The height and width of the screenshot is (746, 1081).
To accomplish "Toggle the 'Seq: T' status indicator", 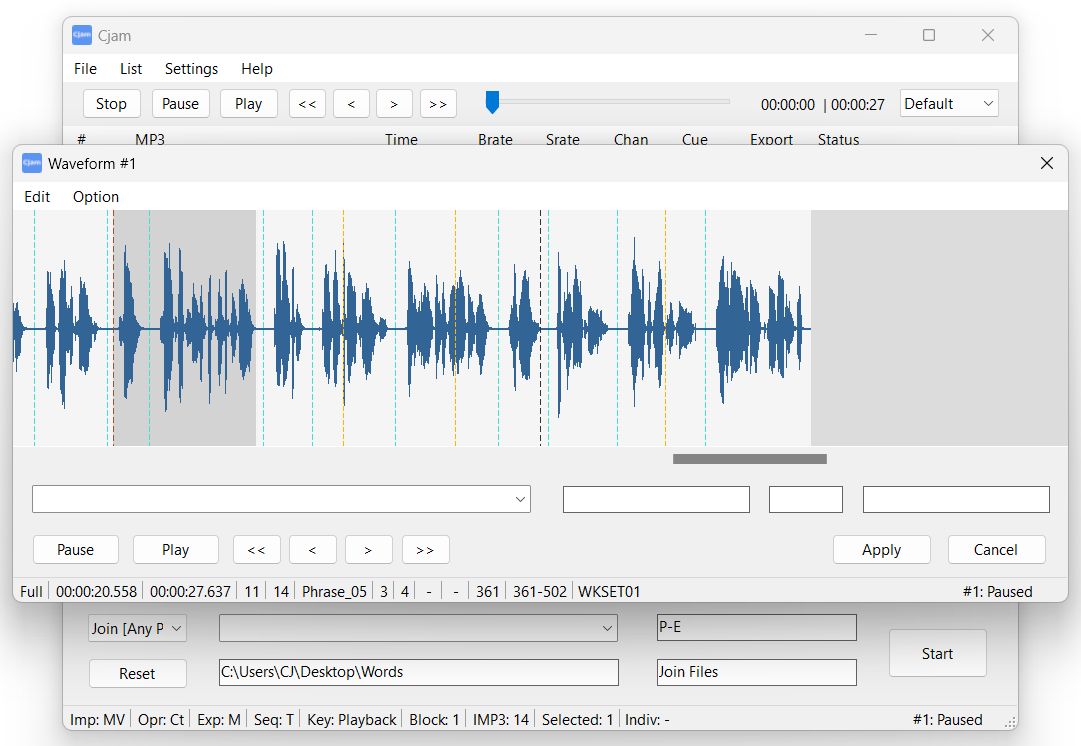I will pyautogui.click(x=273, y=719).
